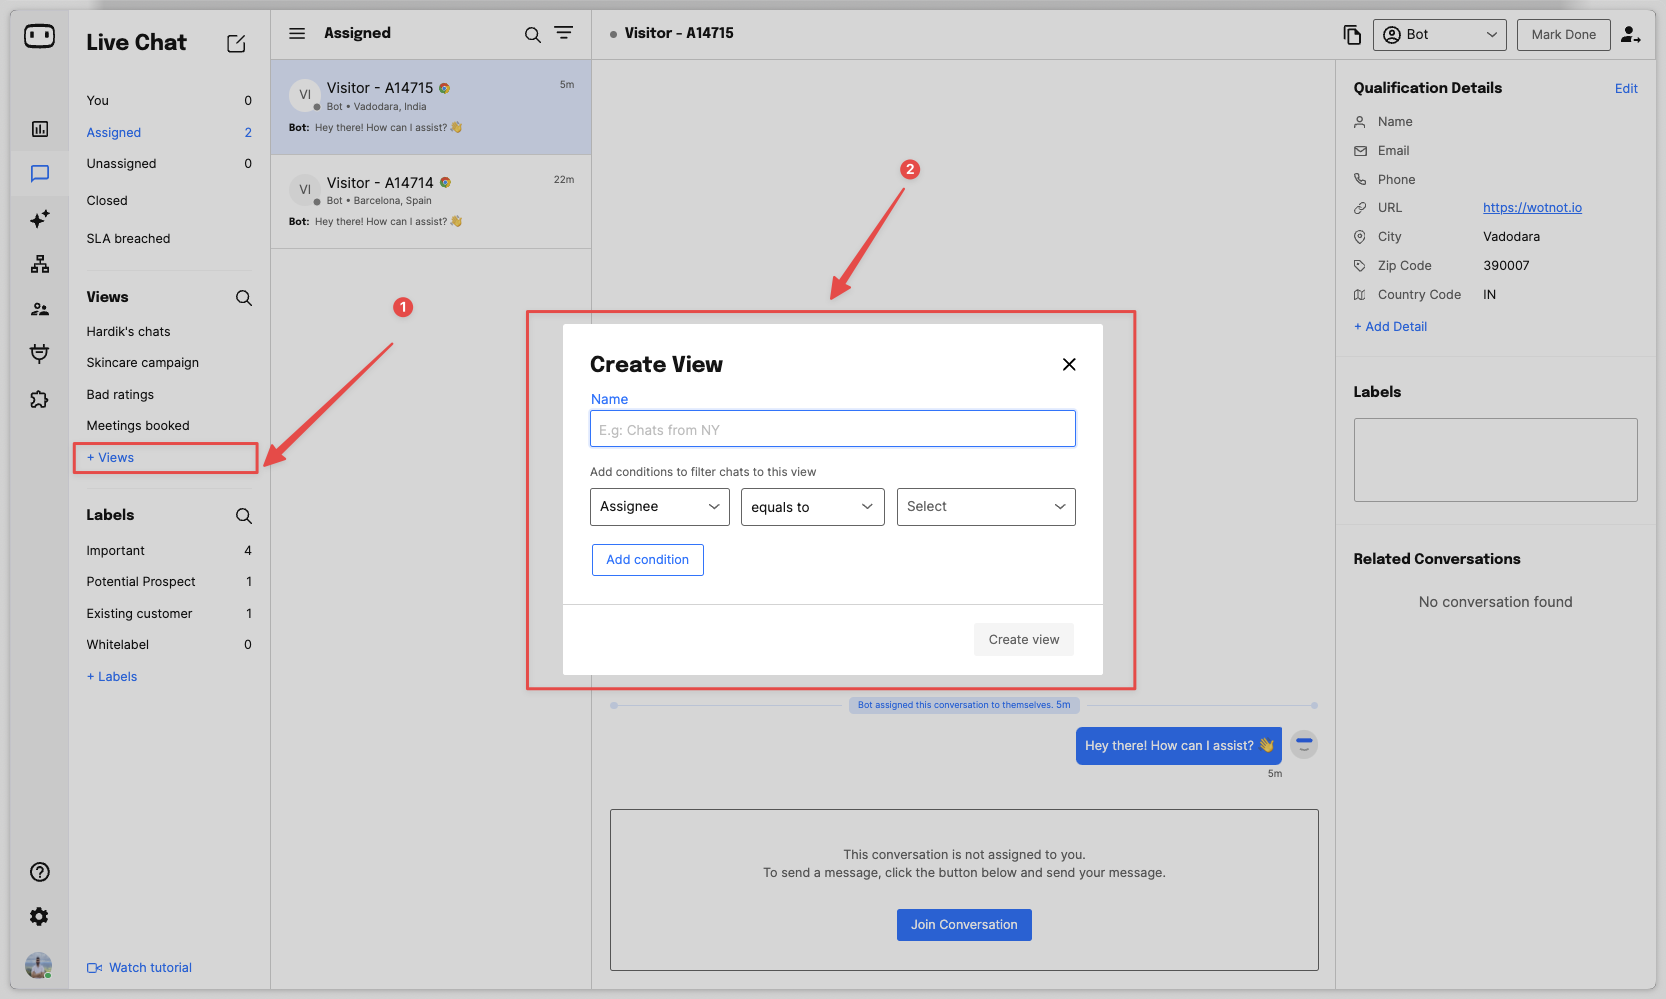
Task: Search conversations in the Assigned list
Action: click(533, 35)
